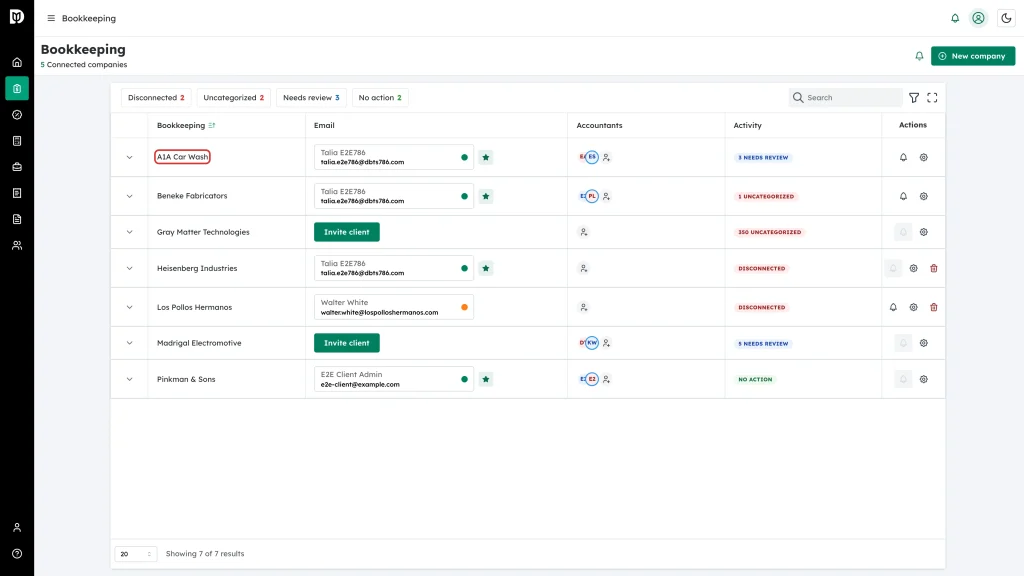Open the table filter icon
The image size is (1024, 576).
coord(914,98)
